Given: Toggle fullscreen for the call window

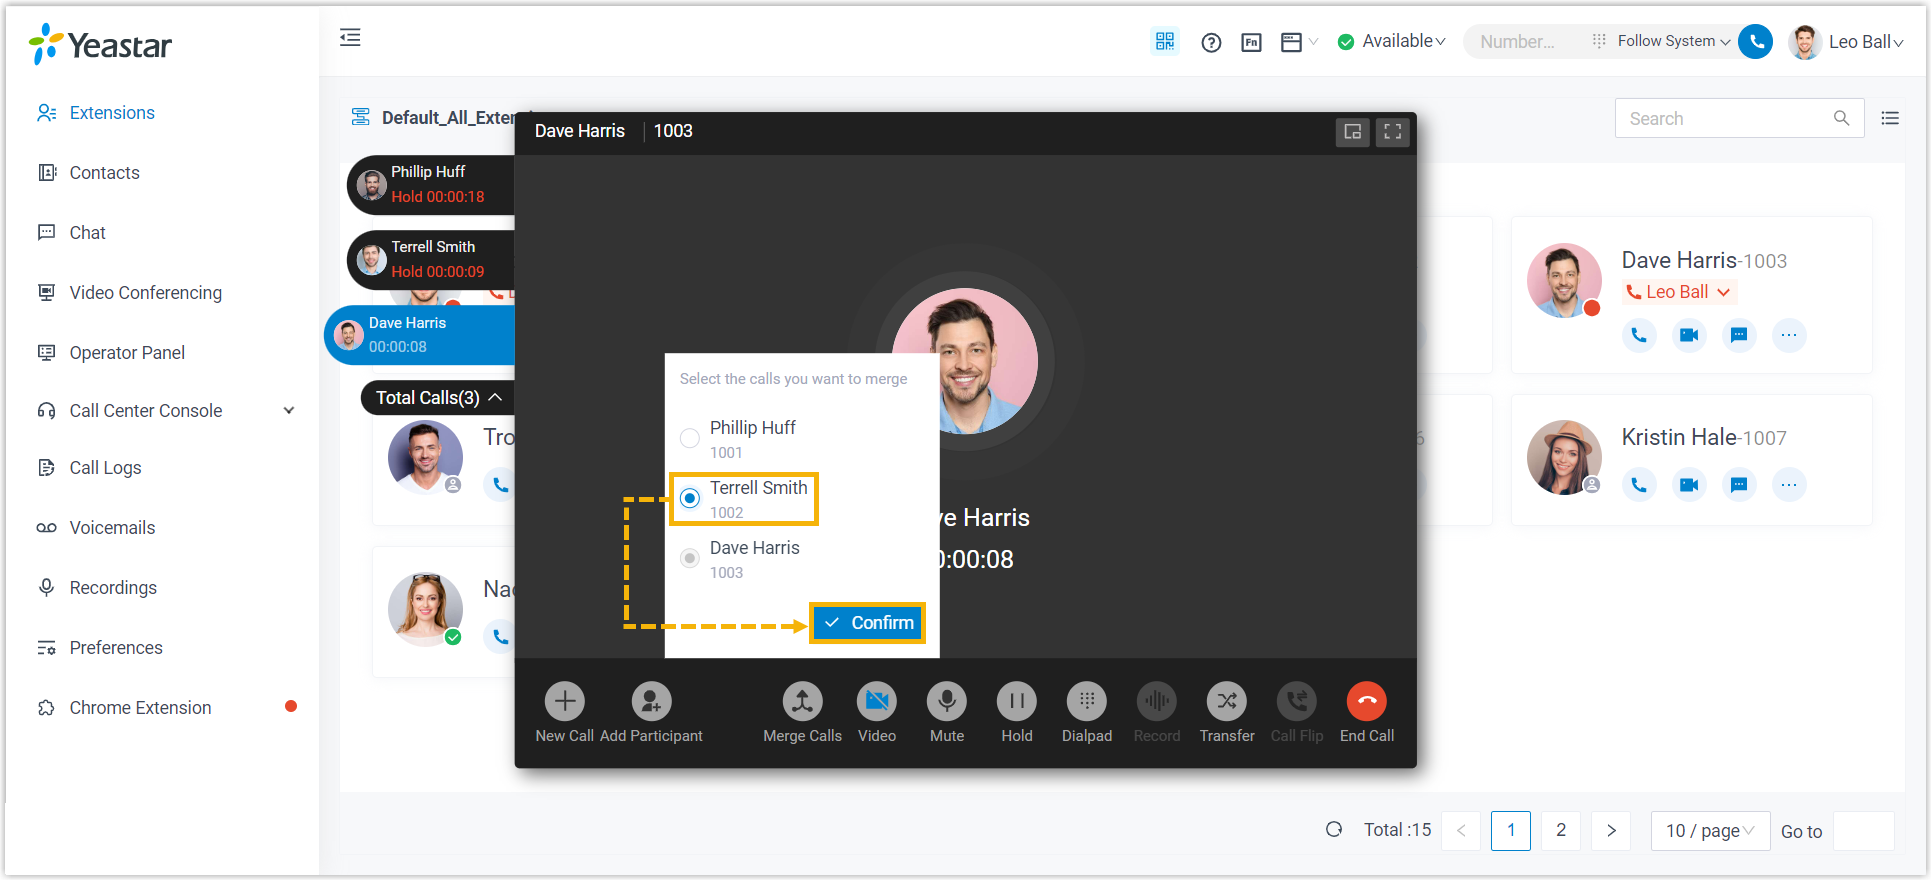Looking at the screenshot, I should point(1392,131).
